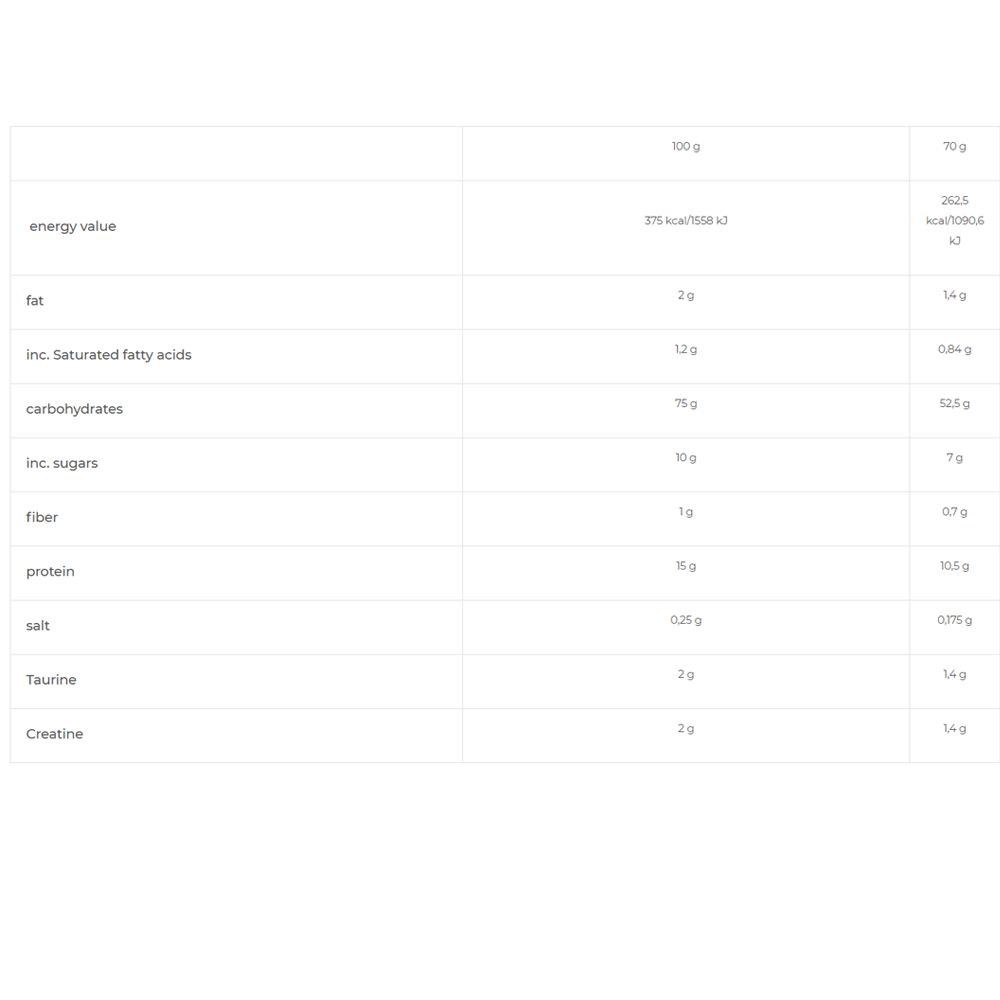Click the '52,5 g' carbohydrates value

click(x=955, y=404)
